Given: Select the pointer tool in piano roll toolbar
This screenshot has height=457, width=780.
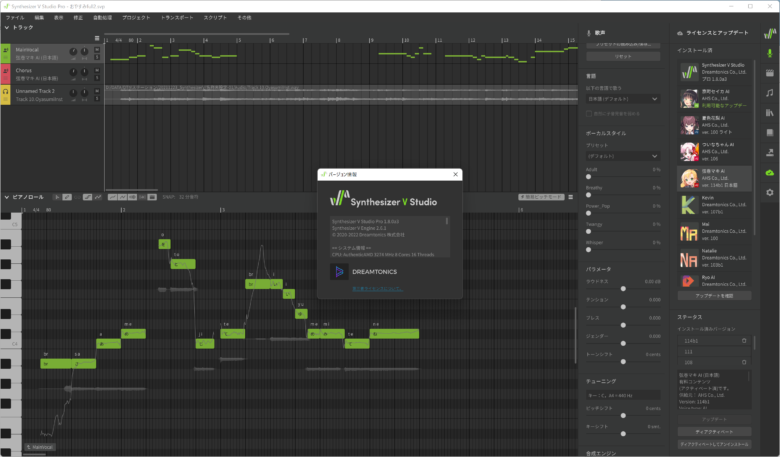Looking at the screenshot, I should click(x=57, y=197).
